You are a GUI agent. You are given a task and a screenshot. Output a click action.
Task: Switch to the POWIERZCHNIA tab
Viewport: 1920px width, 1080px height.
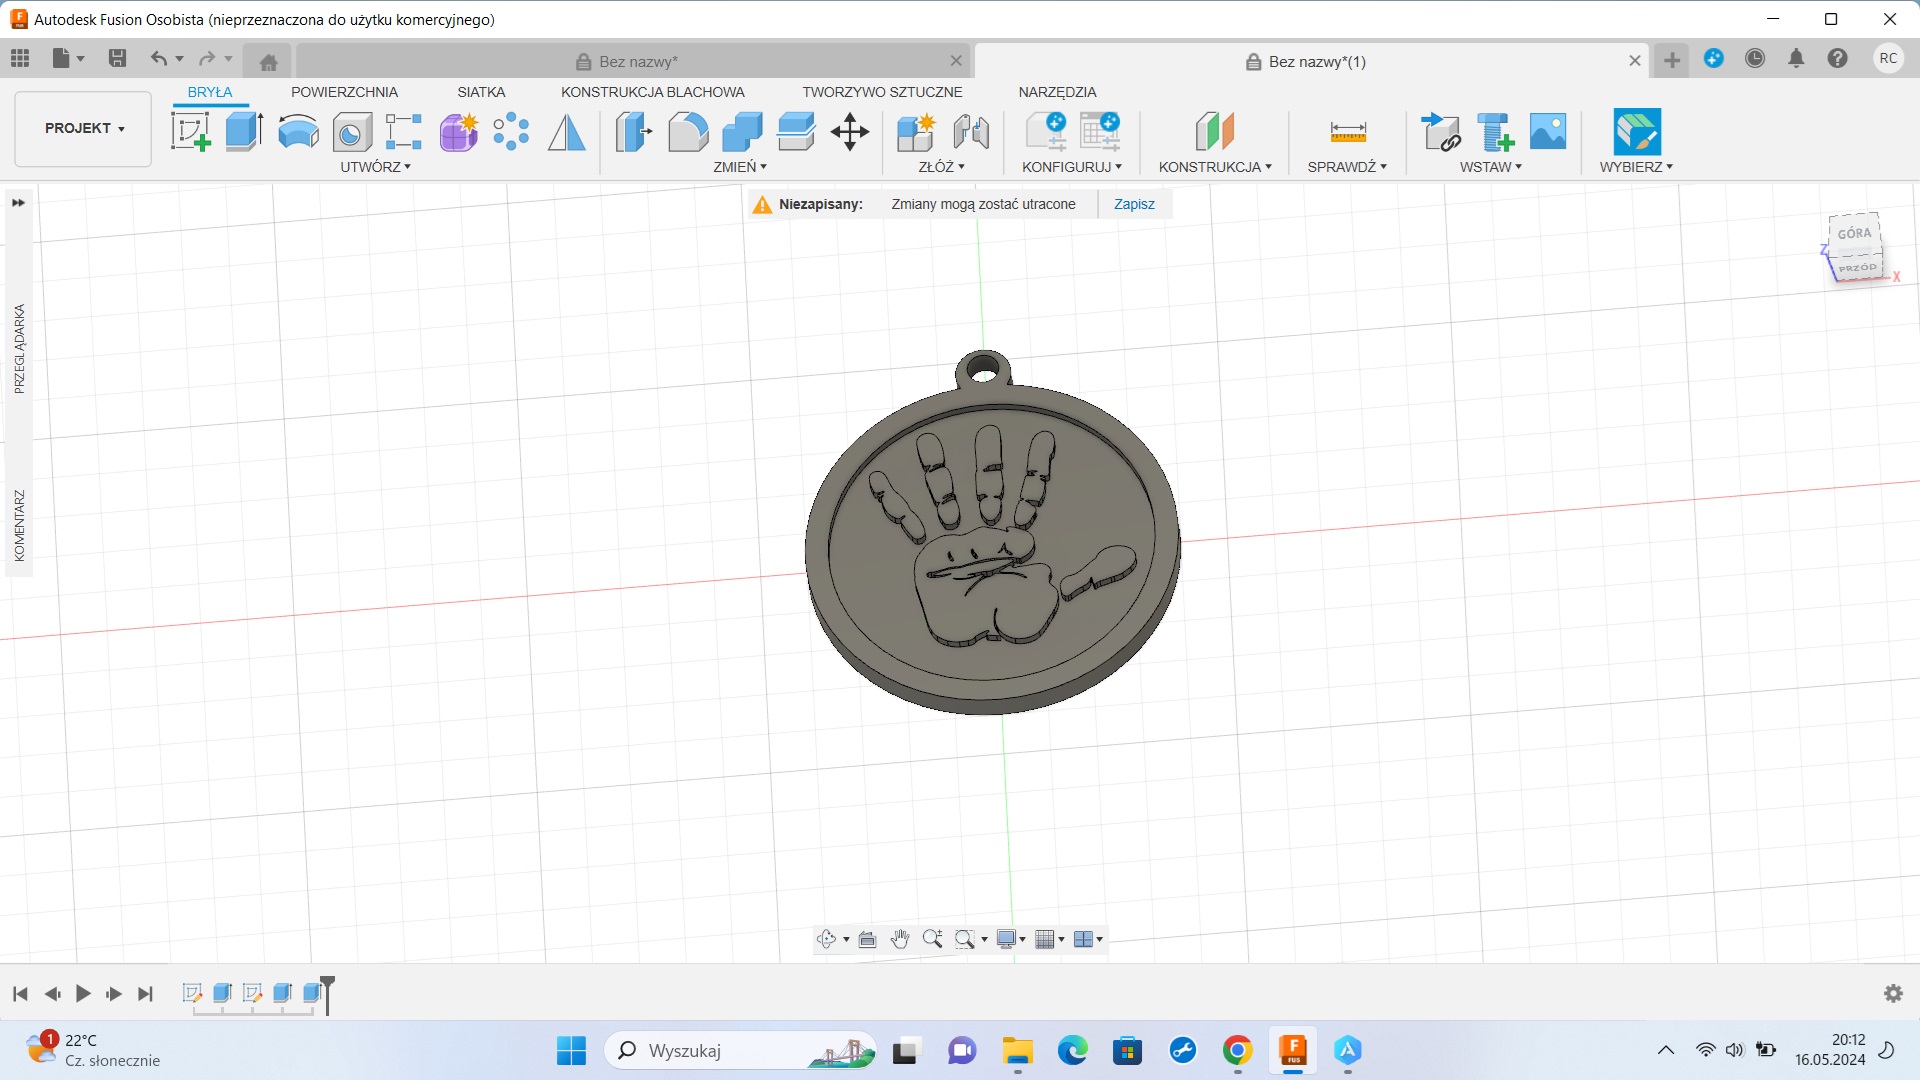(x=344, y=92)
